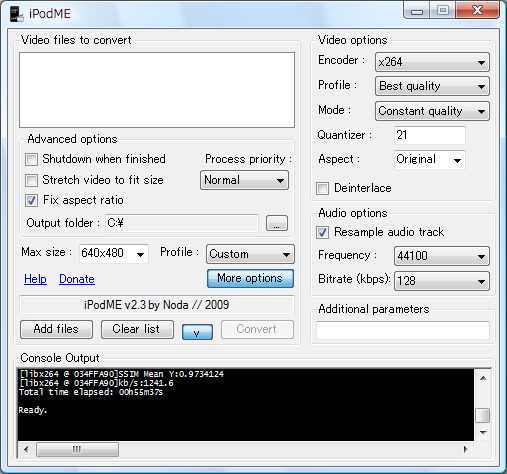Click the More options button
The width and height of the screenshot is (507, 474).
250,278
